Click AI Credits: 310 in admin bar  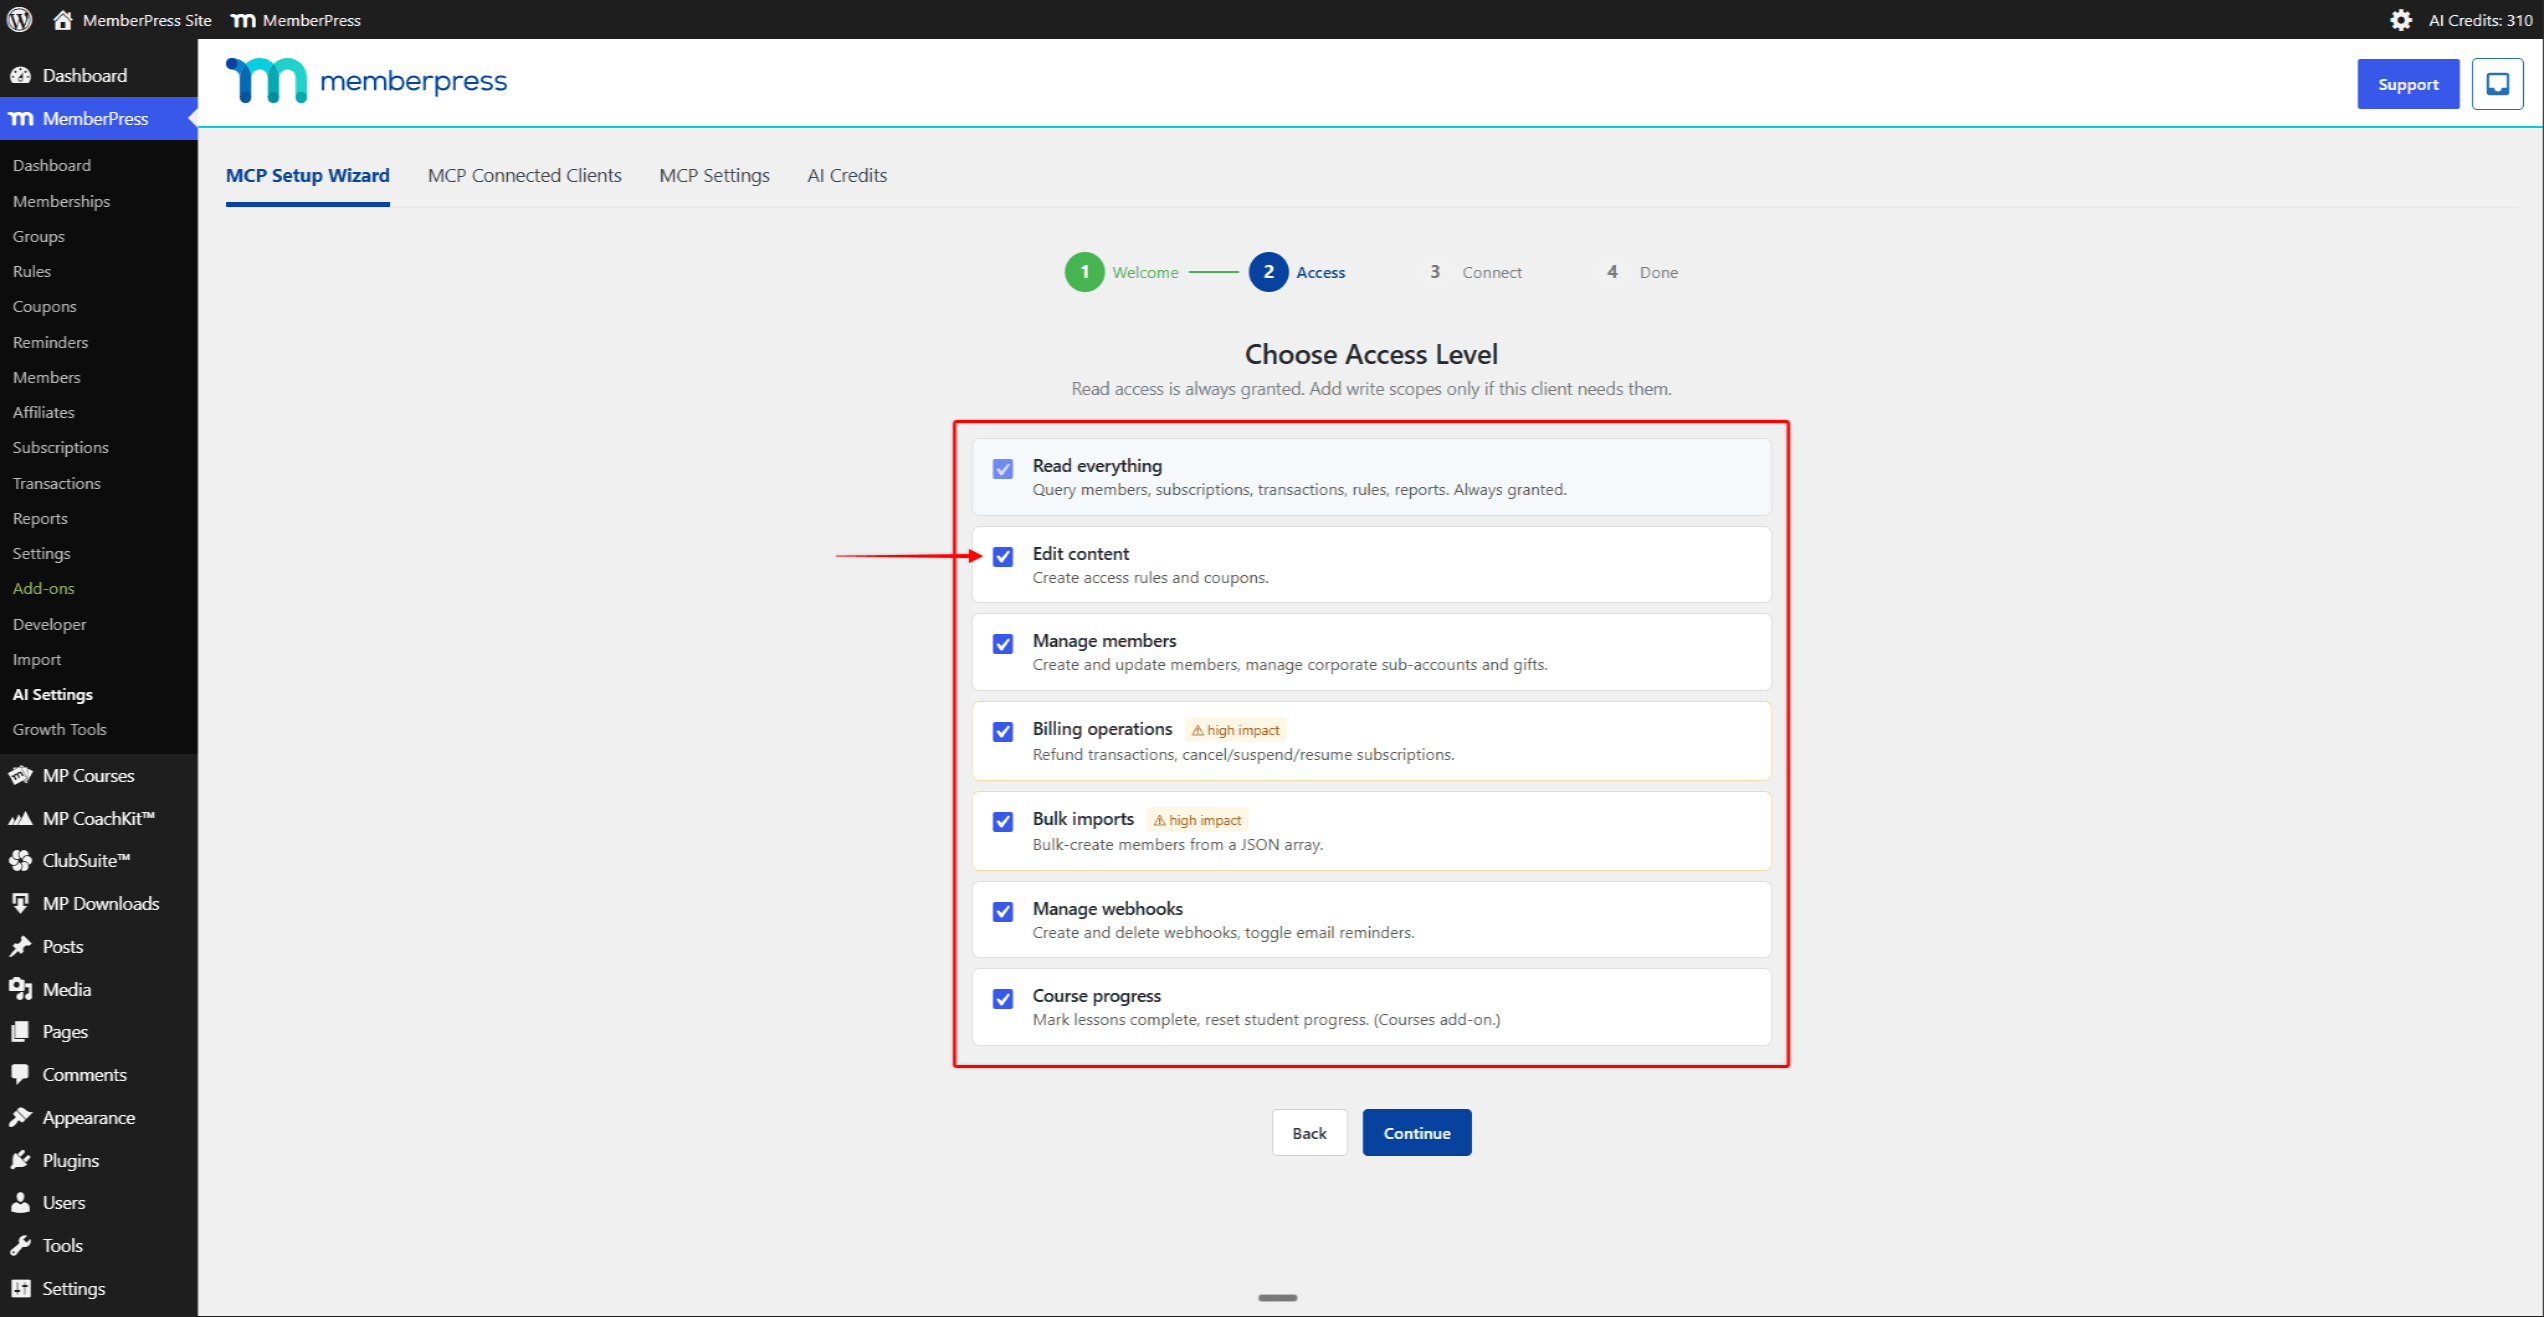click(x=2480, y=20)
